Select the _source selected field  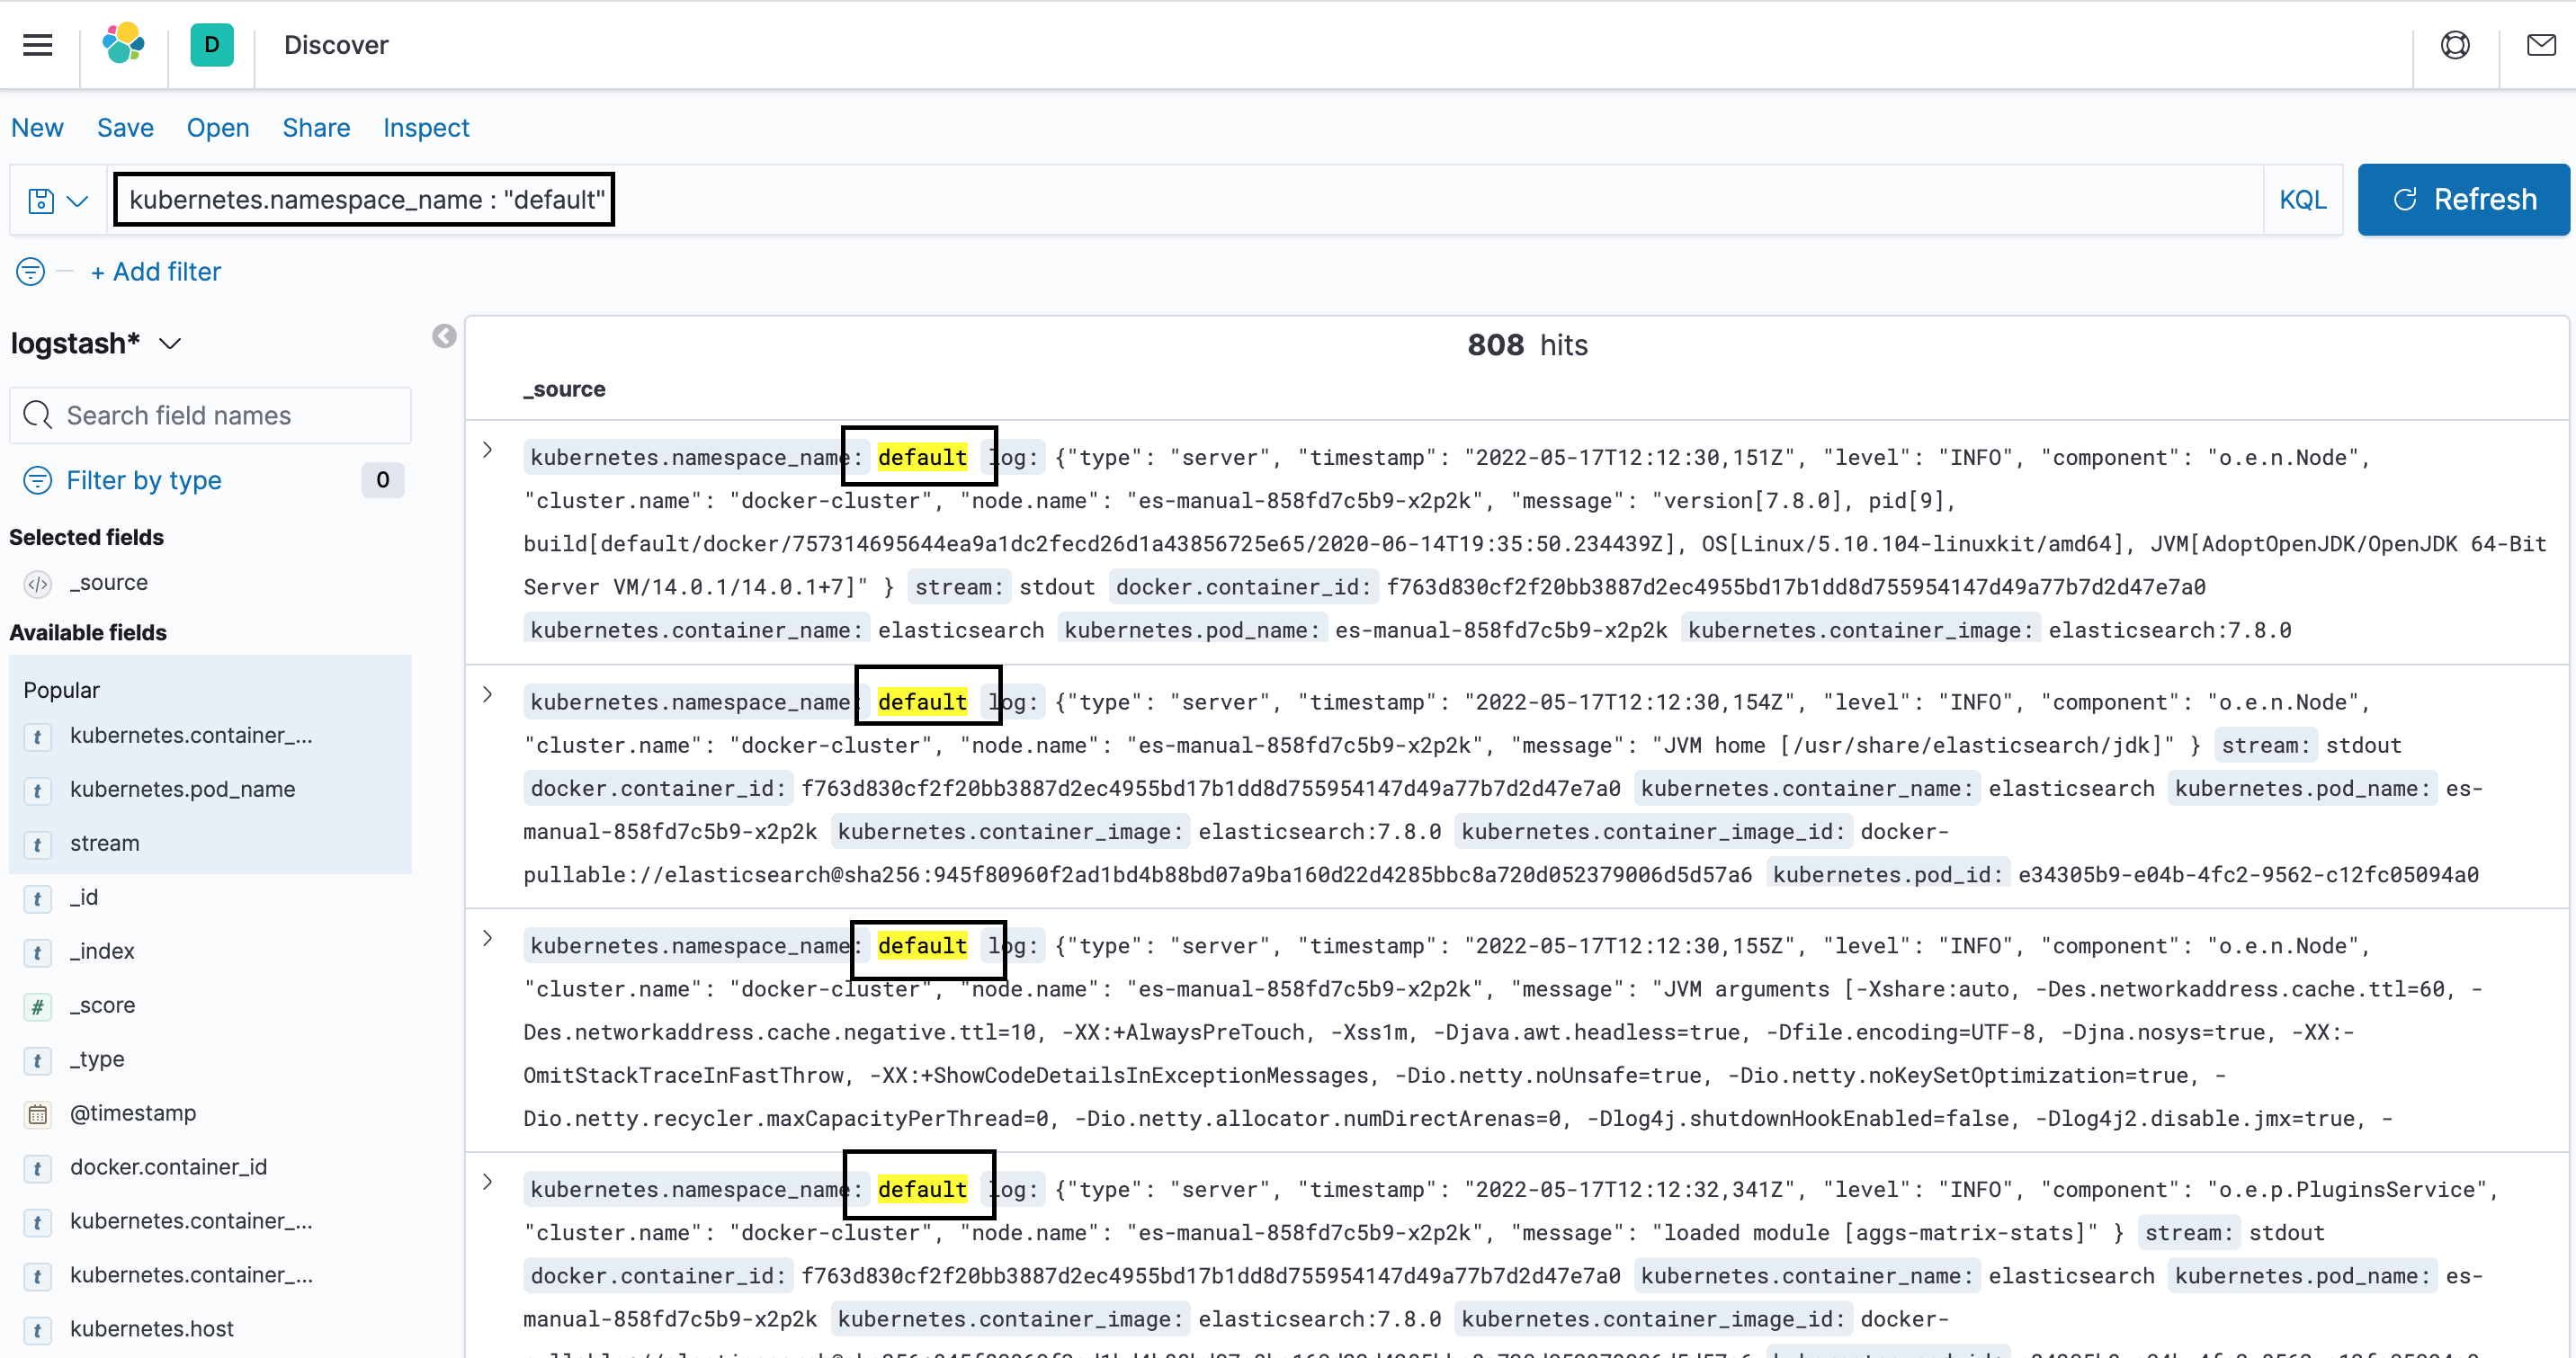[x=108, y=583]
